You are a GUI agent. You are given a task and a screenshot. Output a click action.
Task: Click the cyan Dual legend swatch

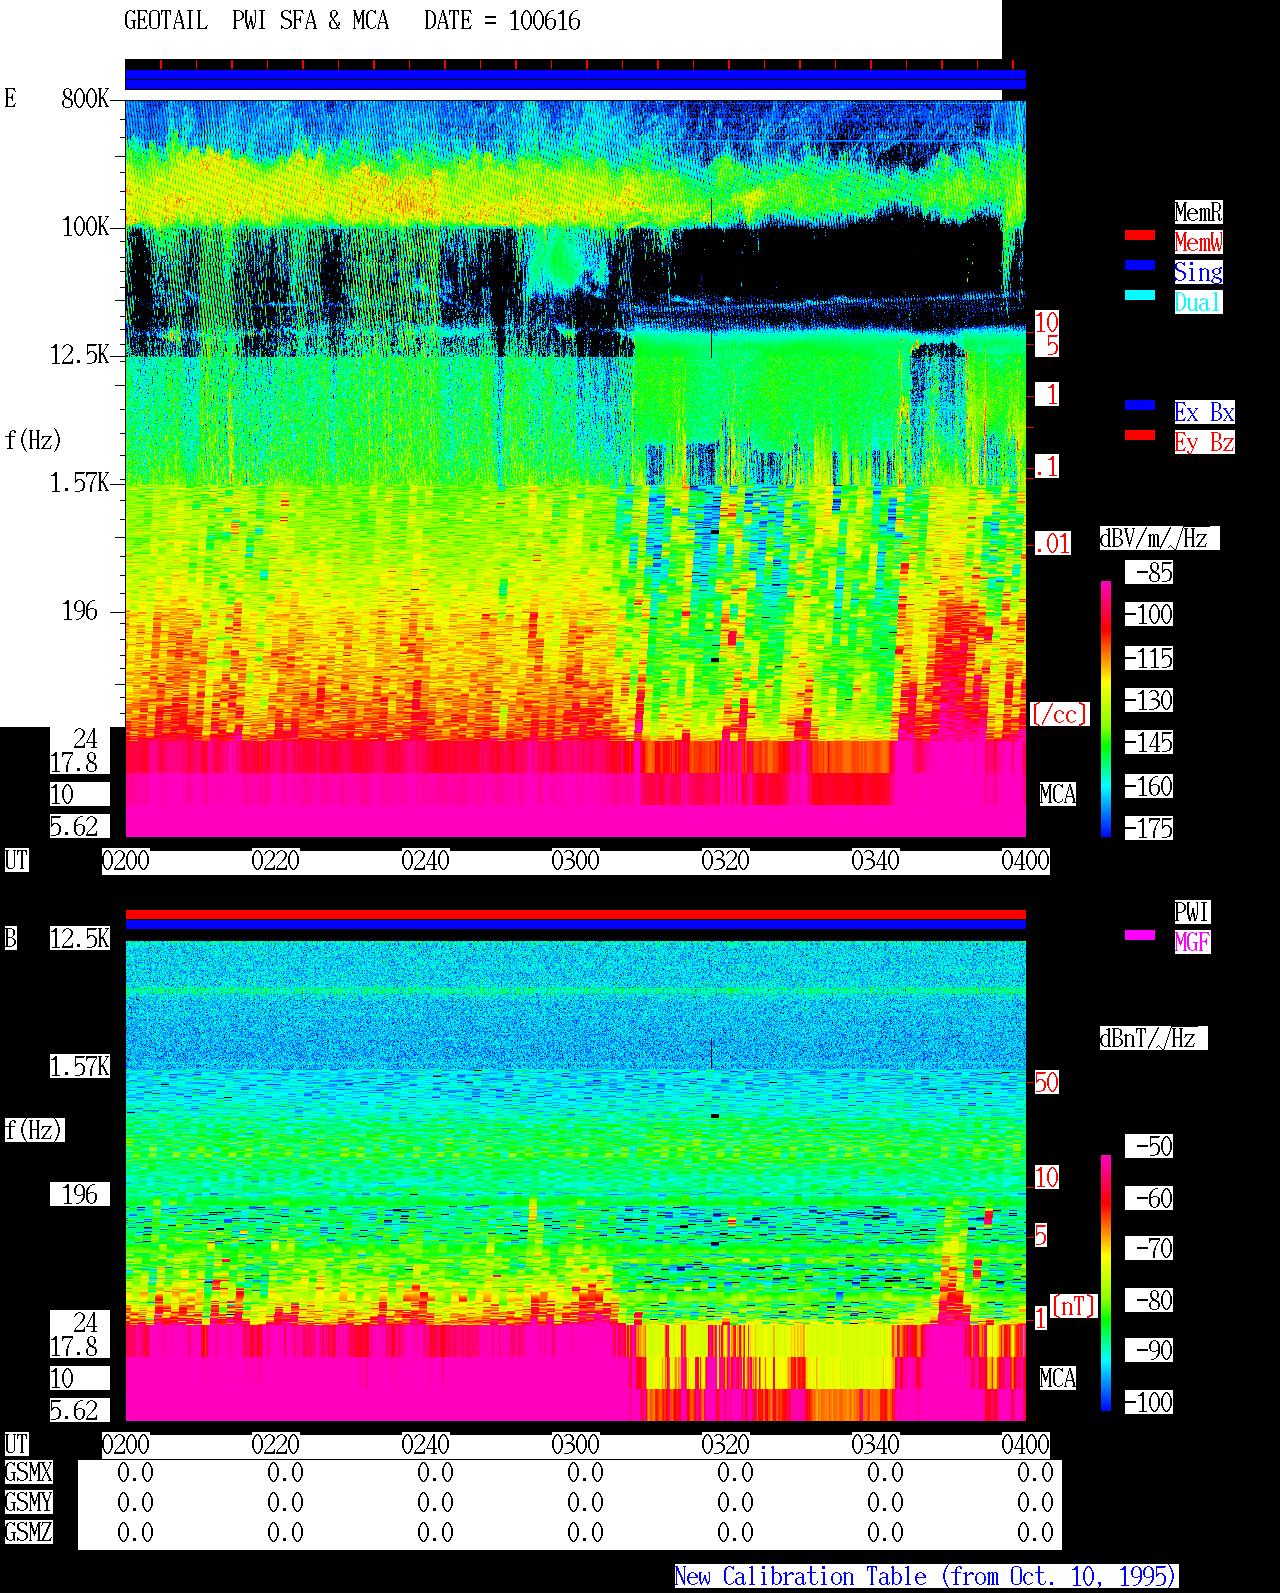click(x=1140, y=295)
